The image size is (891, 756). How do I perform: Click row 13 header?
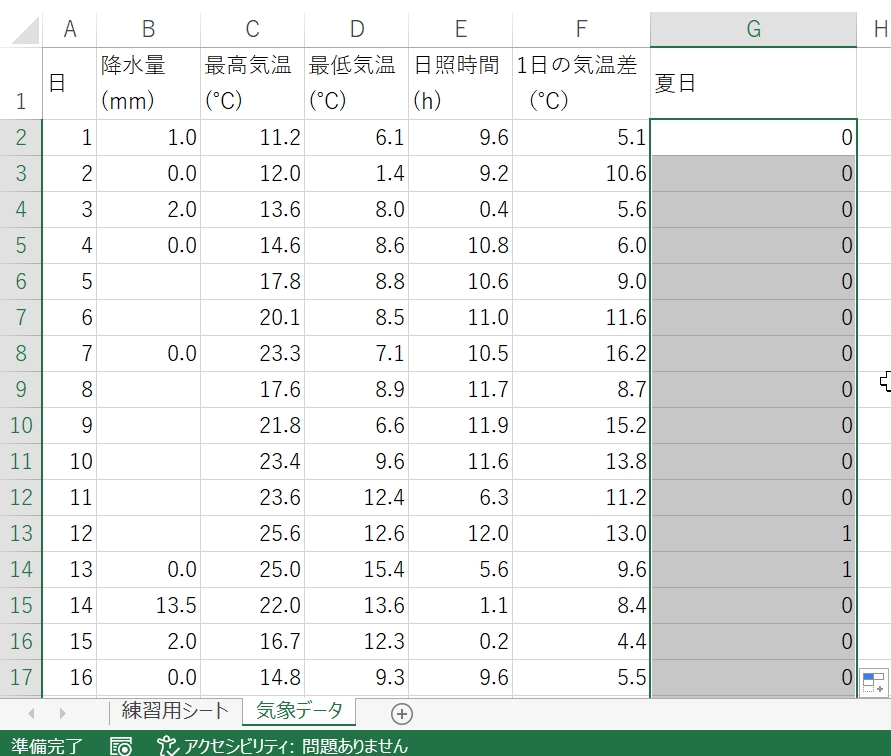click(x=21, y=534)
